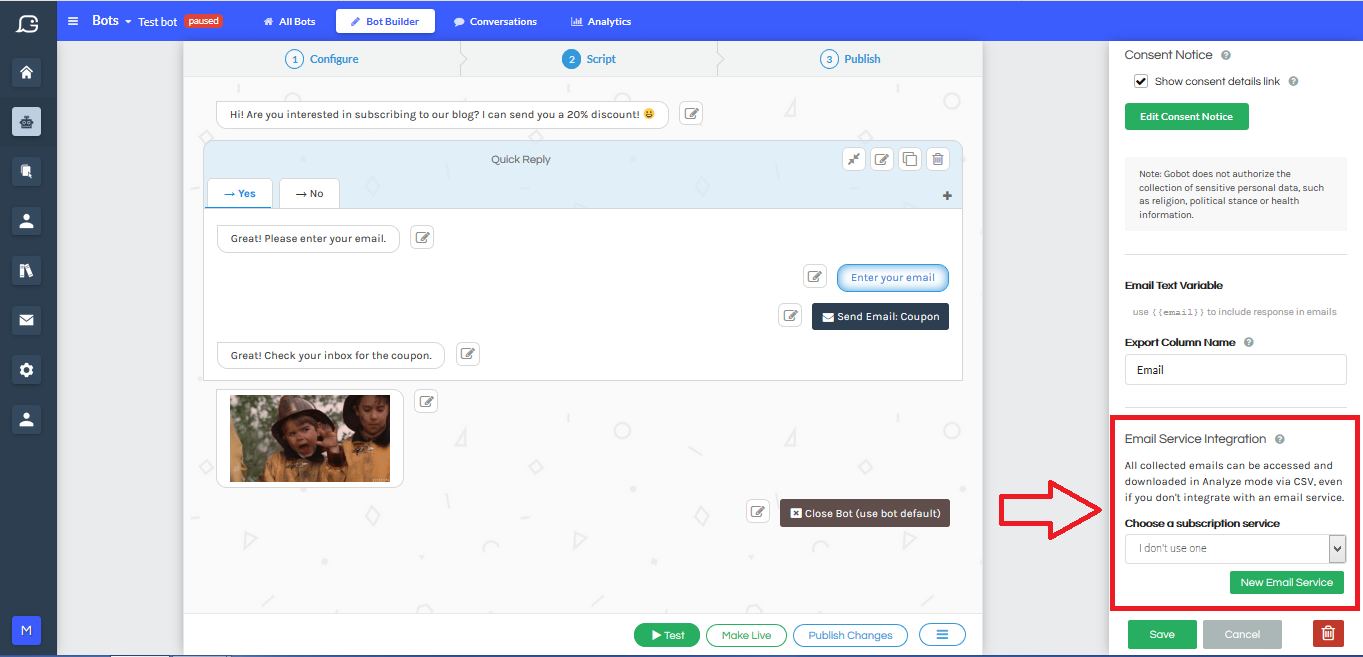Cancel the settings changes
1363x657 pixels.
coord(1242,635)
